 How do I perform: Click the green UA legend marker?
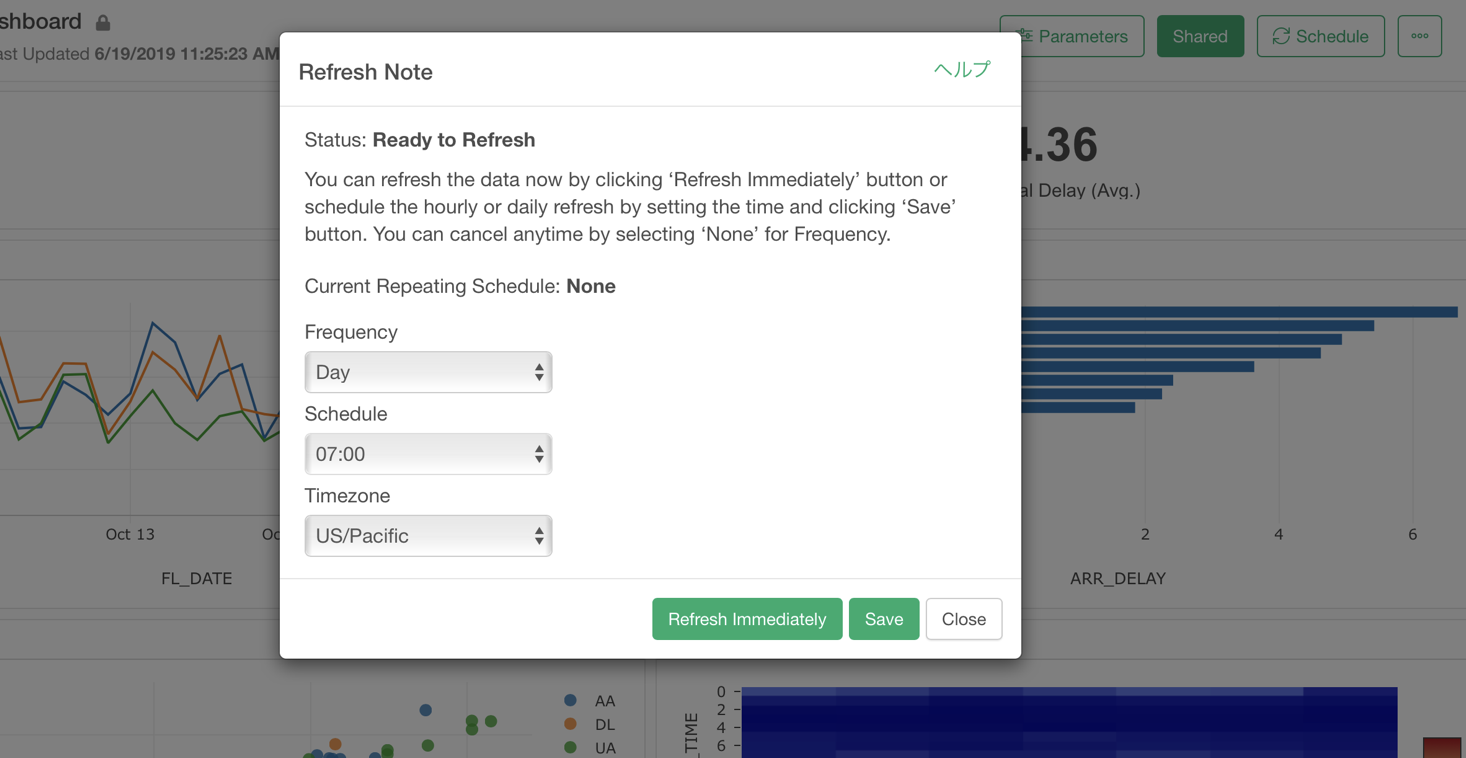coord(570,748)
